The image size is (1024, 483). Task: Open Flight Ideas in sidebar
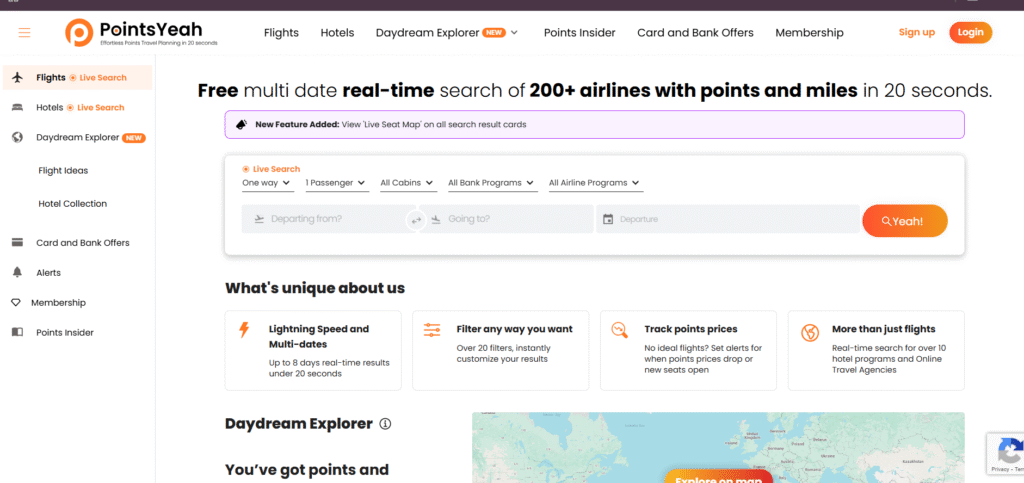(x=63, y=171)
